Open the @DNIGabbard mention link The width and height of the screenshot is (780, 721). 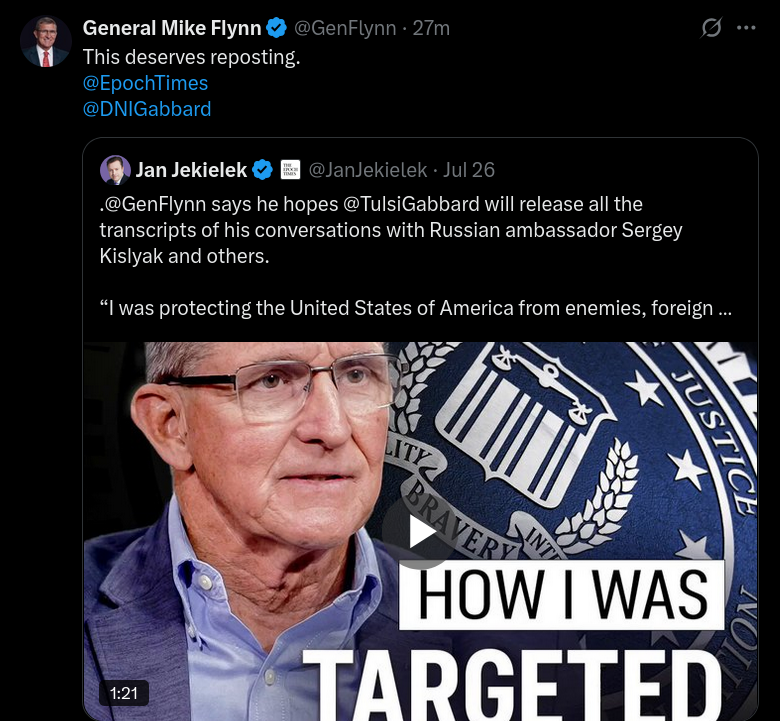[146, 109]
